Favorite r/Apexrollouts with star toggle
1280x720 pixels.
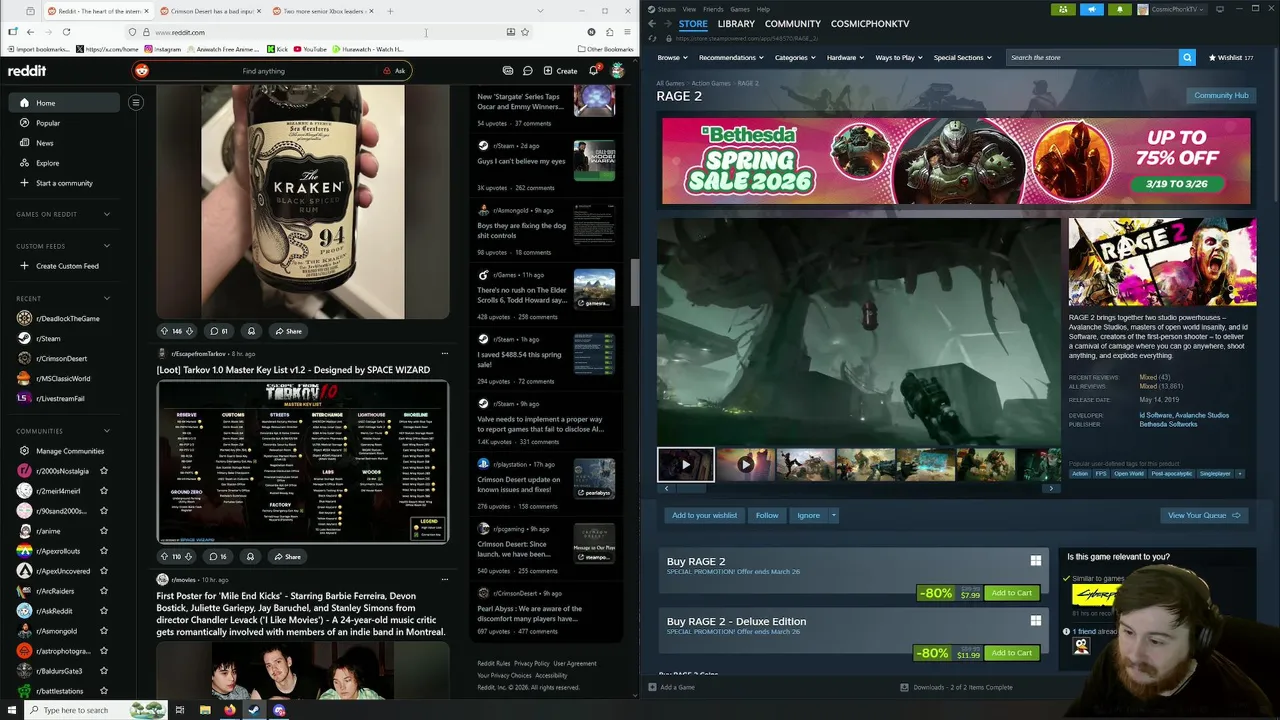(104, 551)
